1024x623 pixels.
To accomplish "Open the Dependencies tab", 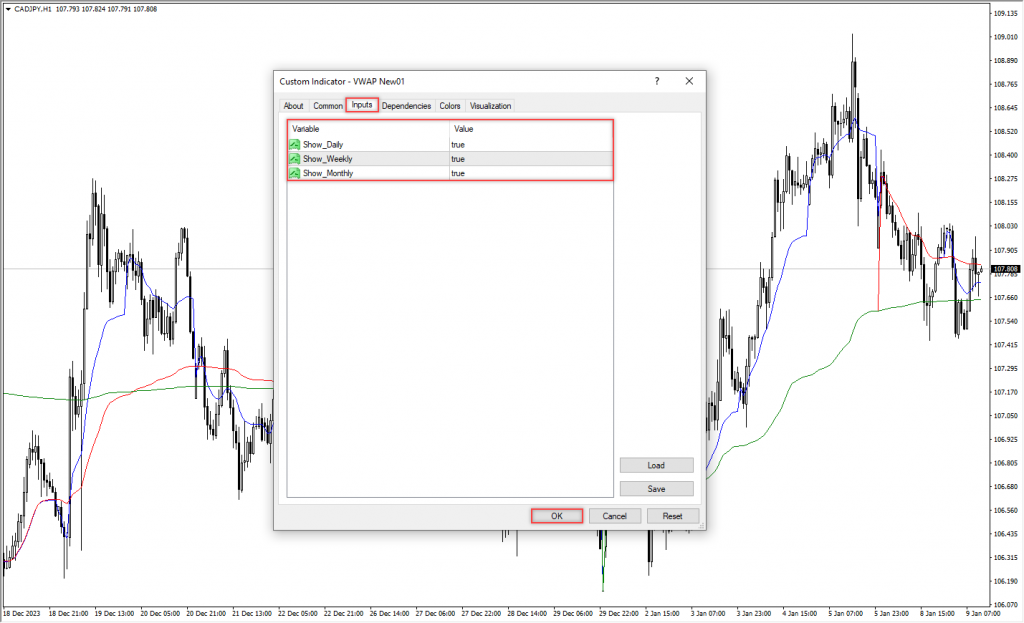I will click(x=406, y=106).
